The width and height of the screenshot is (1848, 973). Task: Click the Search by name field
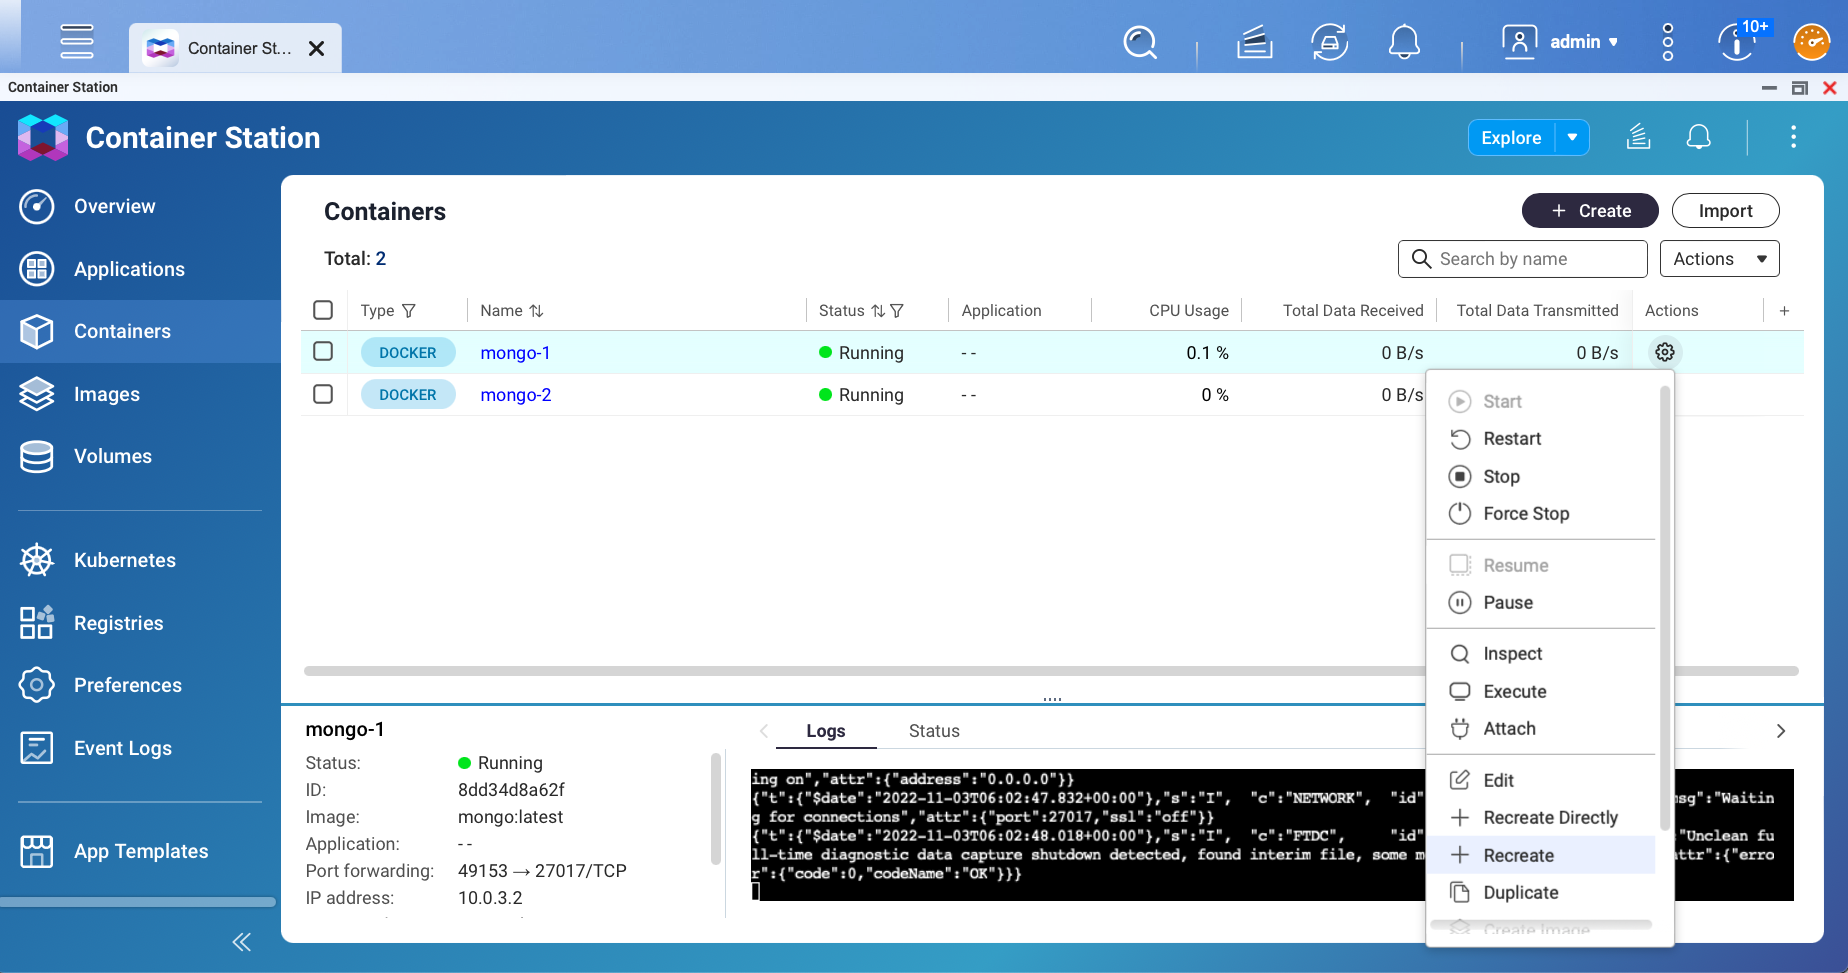coord(1535,259)
